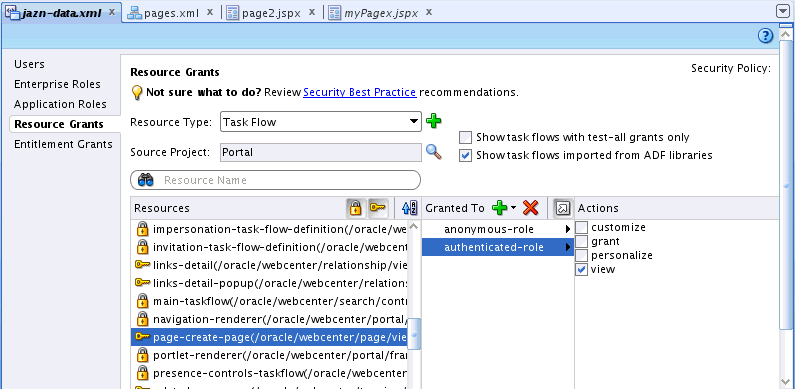Click the Source Project field
Image resolution: width=795 pixels, height=389 pixels.
[321, 152]
